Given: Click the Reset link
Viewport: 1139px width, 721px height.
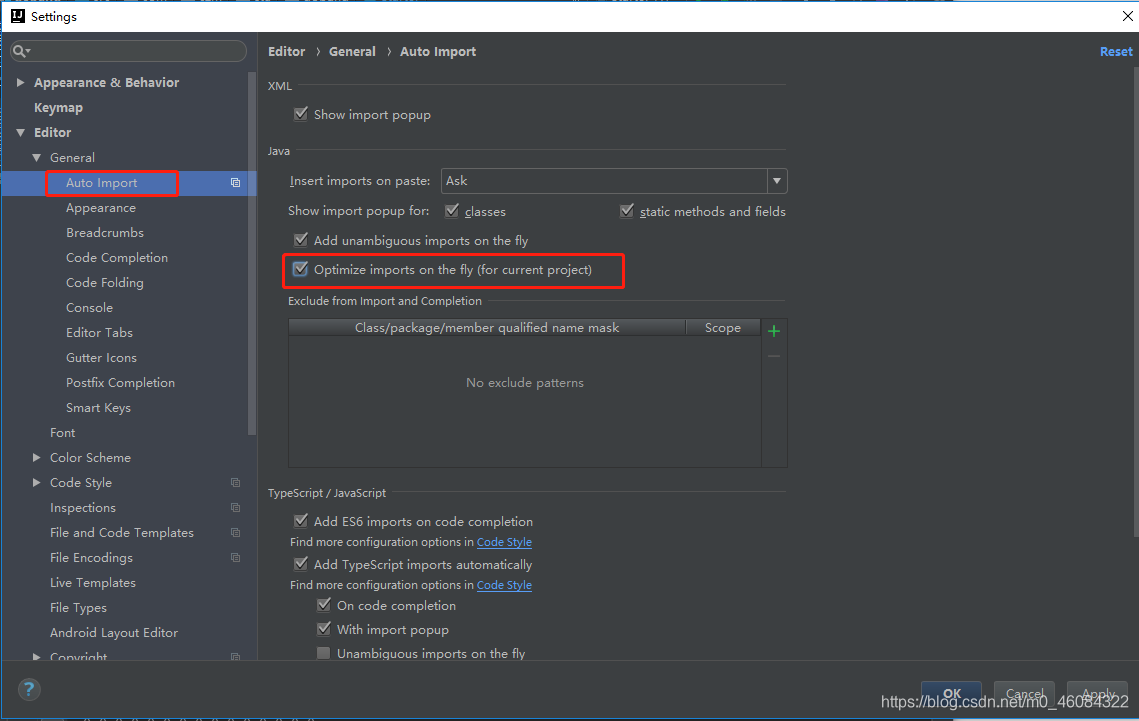Looking at the screenshot, I should [x=1116, y=52].
